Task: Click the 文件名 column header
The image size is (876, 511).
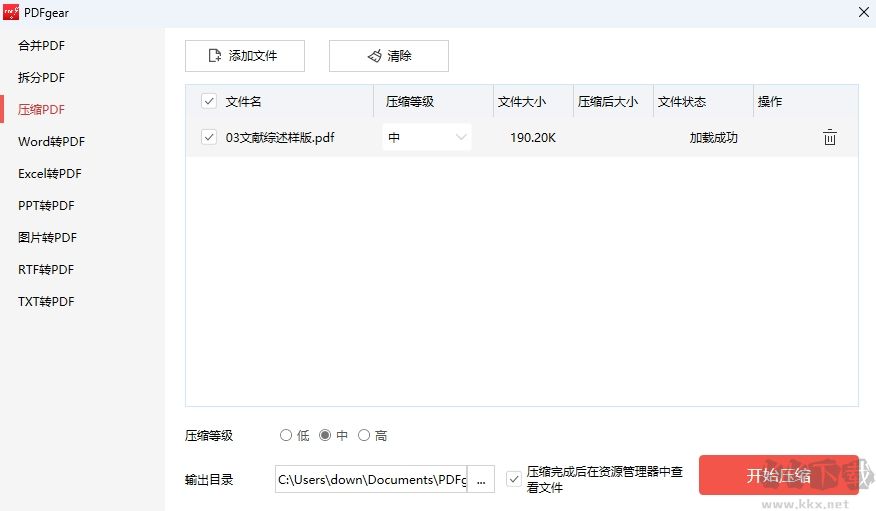Action: coord(243,102)
